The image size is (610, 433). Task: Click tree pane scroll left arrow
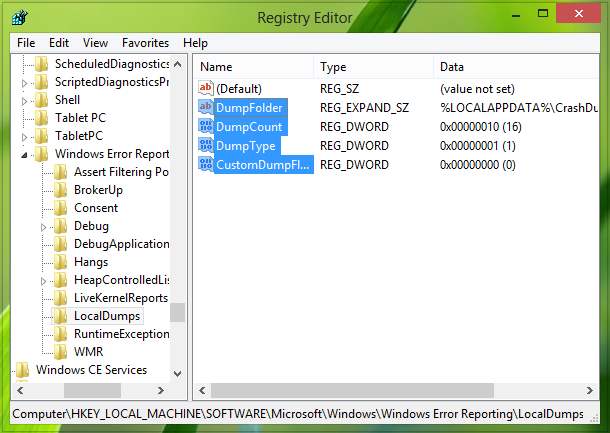(x=20, y=390)
